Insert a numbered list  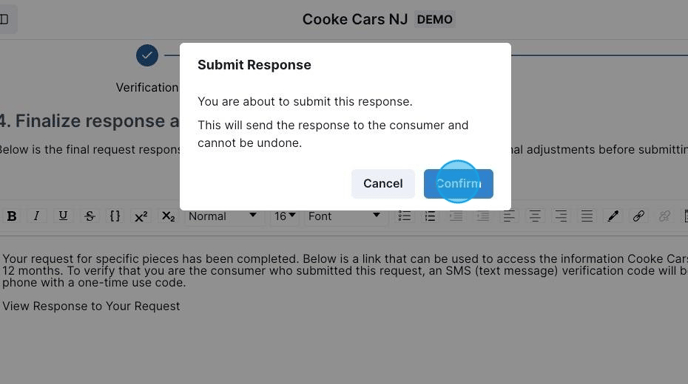(430, 216)
